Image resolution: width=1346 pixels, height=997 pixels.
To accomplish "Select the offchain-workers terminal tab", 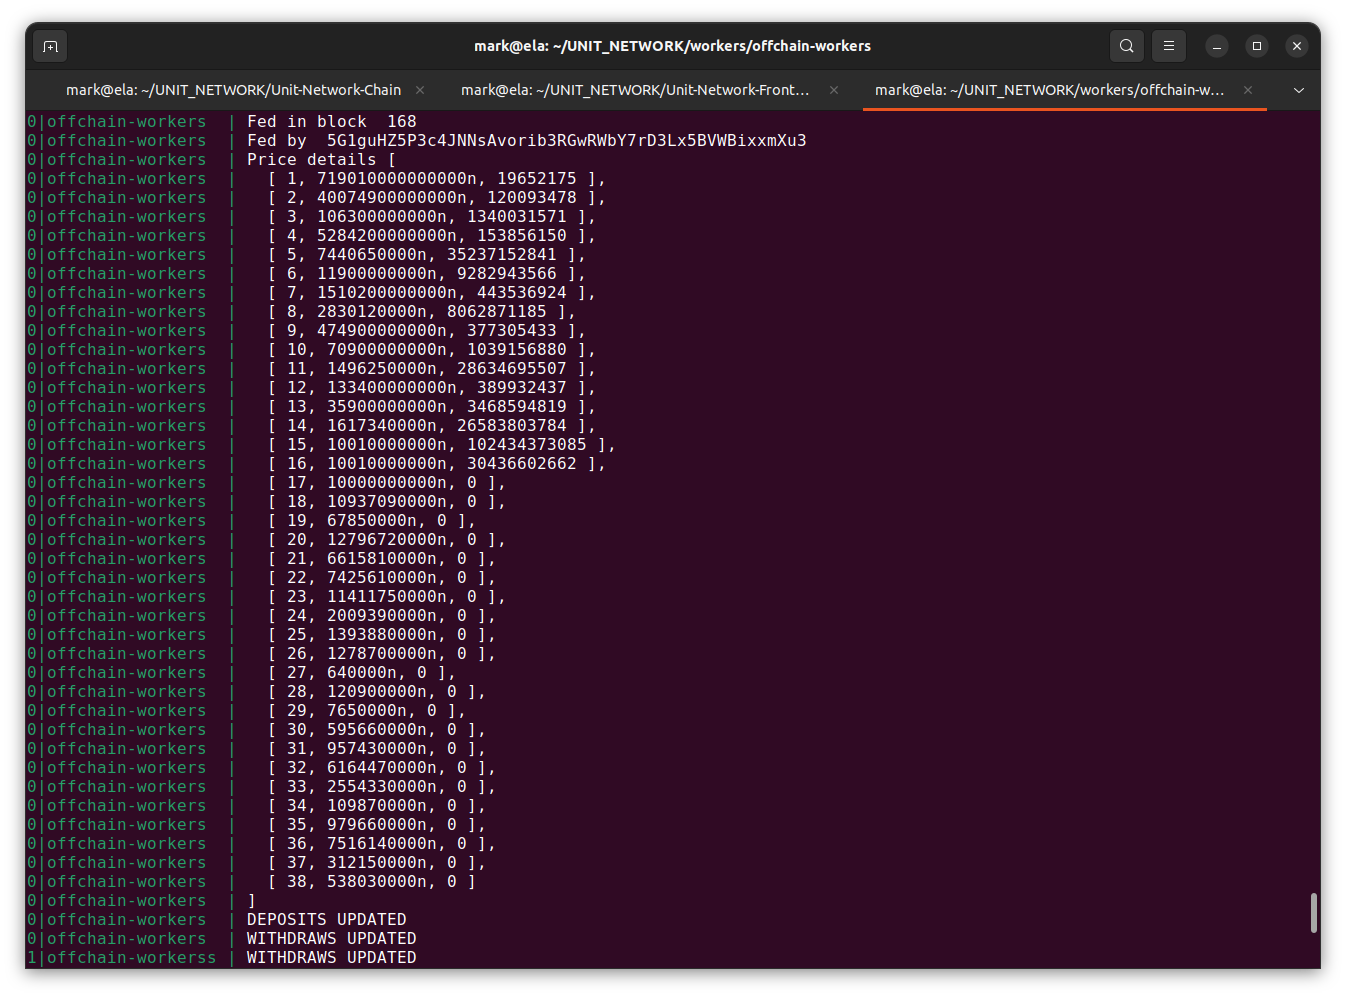I will (x=1049, y=90).
